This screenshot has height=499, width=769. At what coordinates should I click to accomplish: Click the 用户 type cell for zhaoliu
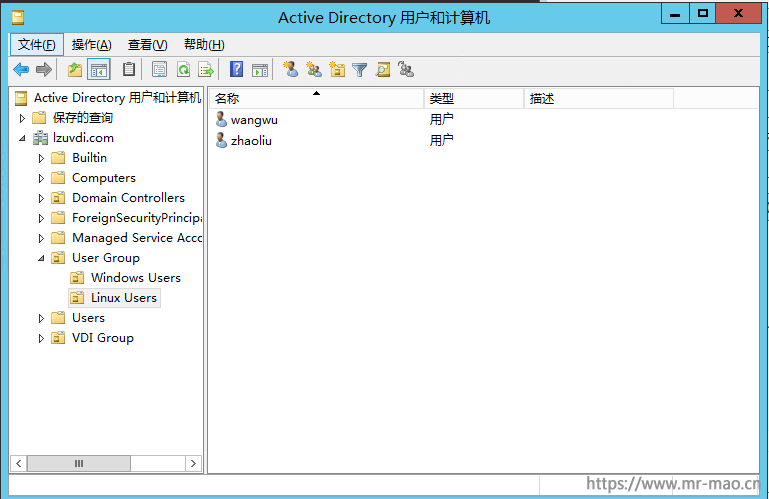point(441,140)
